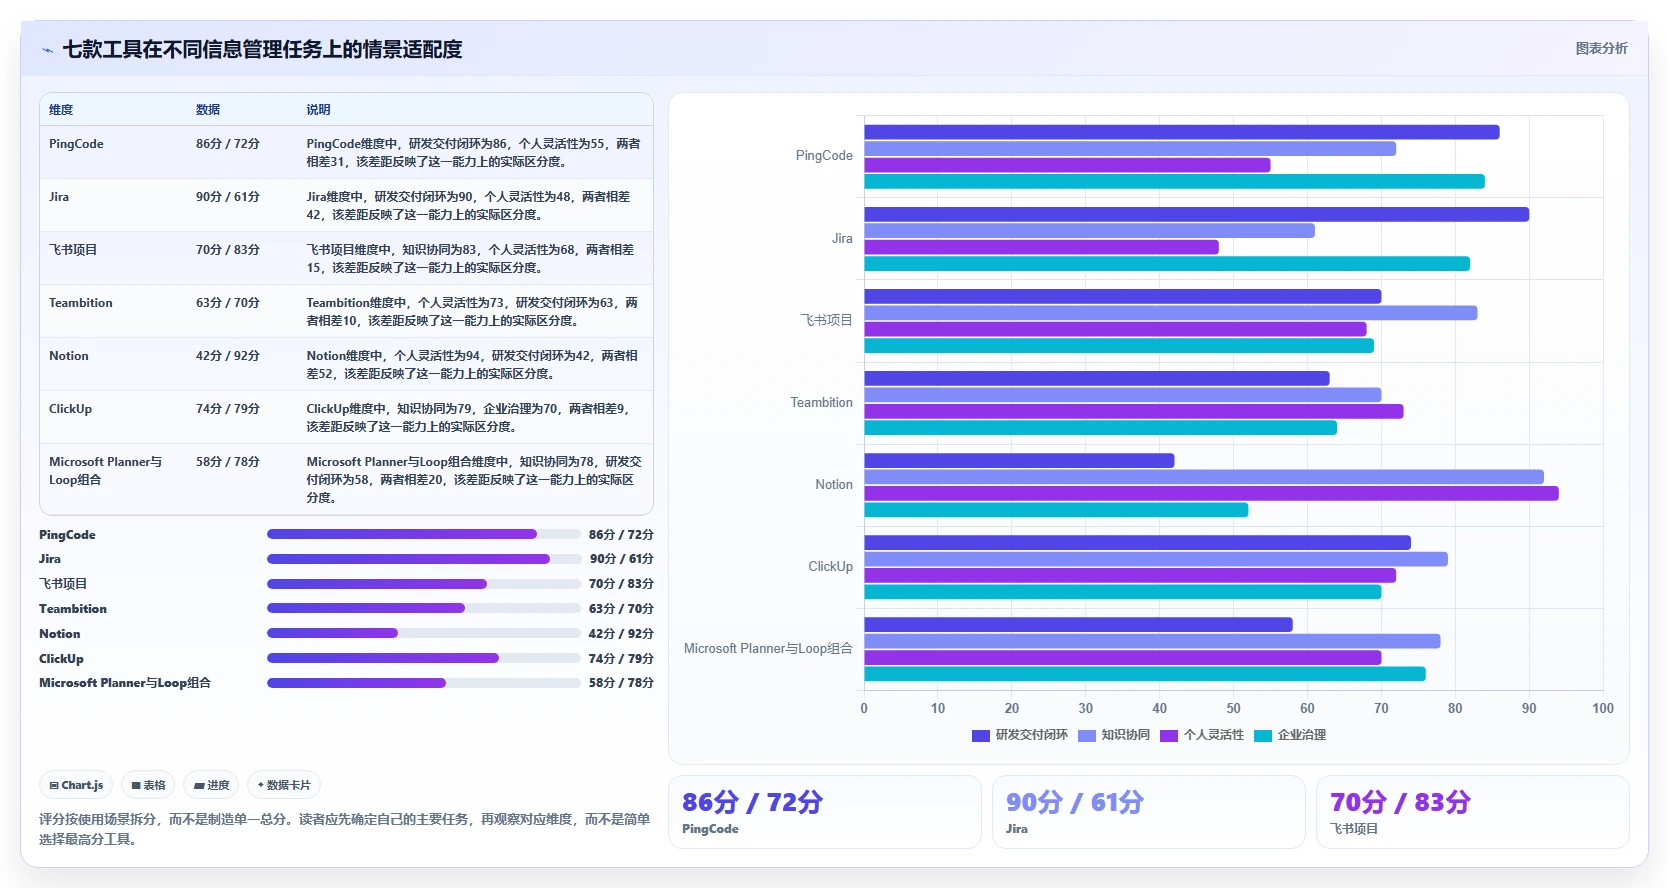
Task: Open the '90分 / 61分' Jira data card
Action: click(1149, 812)
